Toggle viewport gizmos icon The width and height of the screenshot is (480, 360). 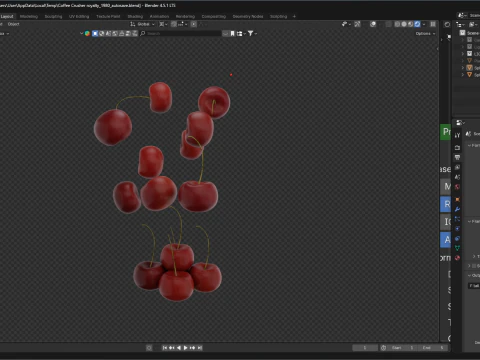tap(357, 24)
